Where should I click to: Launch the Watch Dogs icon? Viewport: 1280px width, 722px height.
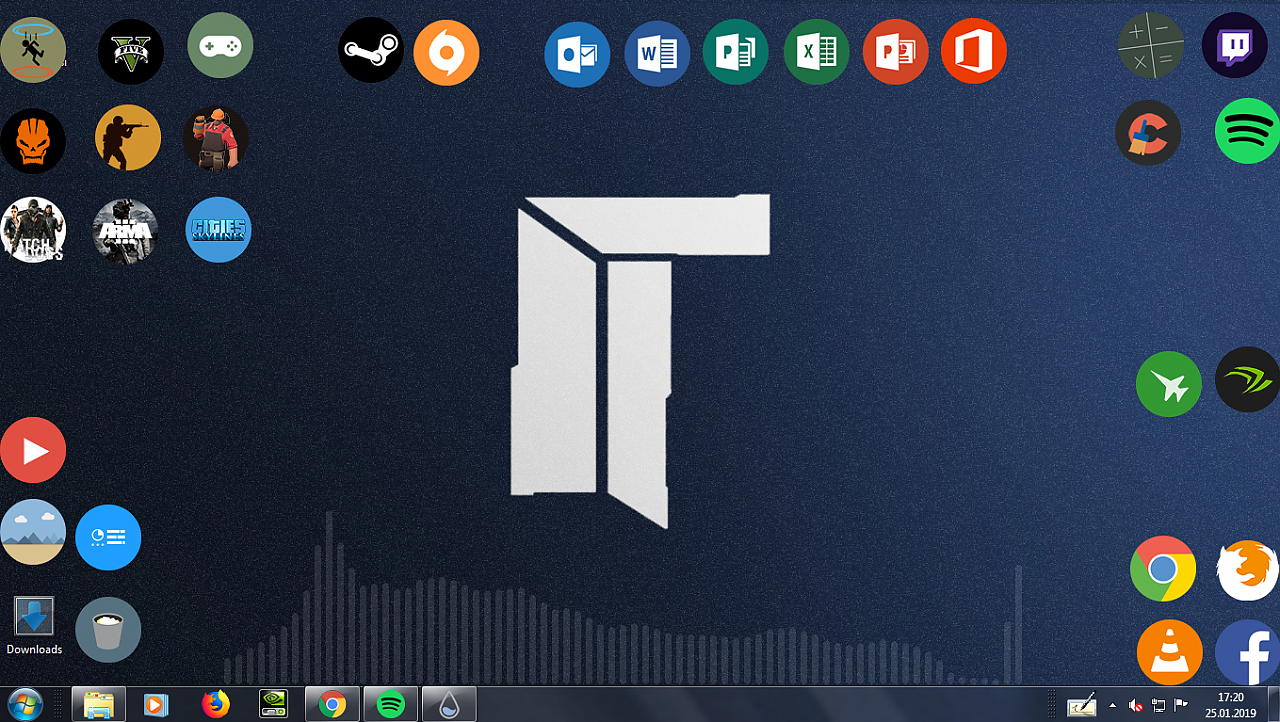33,230
